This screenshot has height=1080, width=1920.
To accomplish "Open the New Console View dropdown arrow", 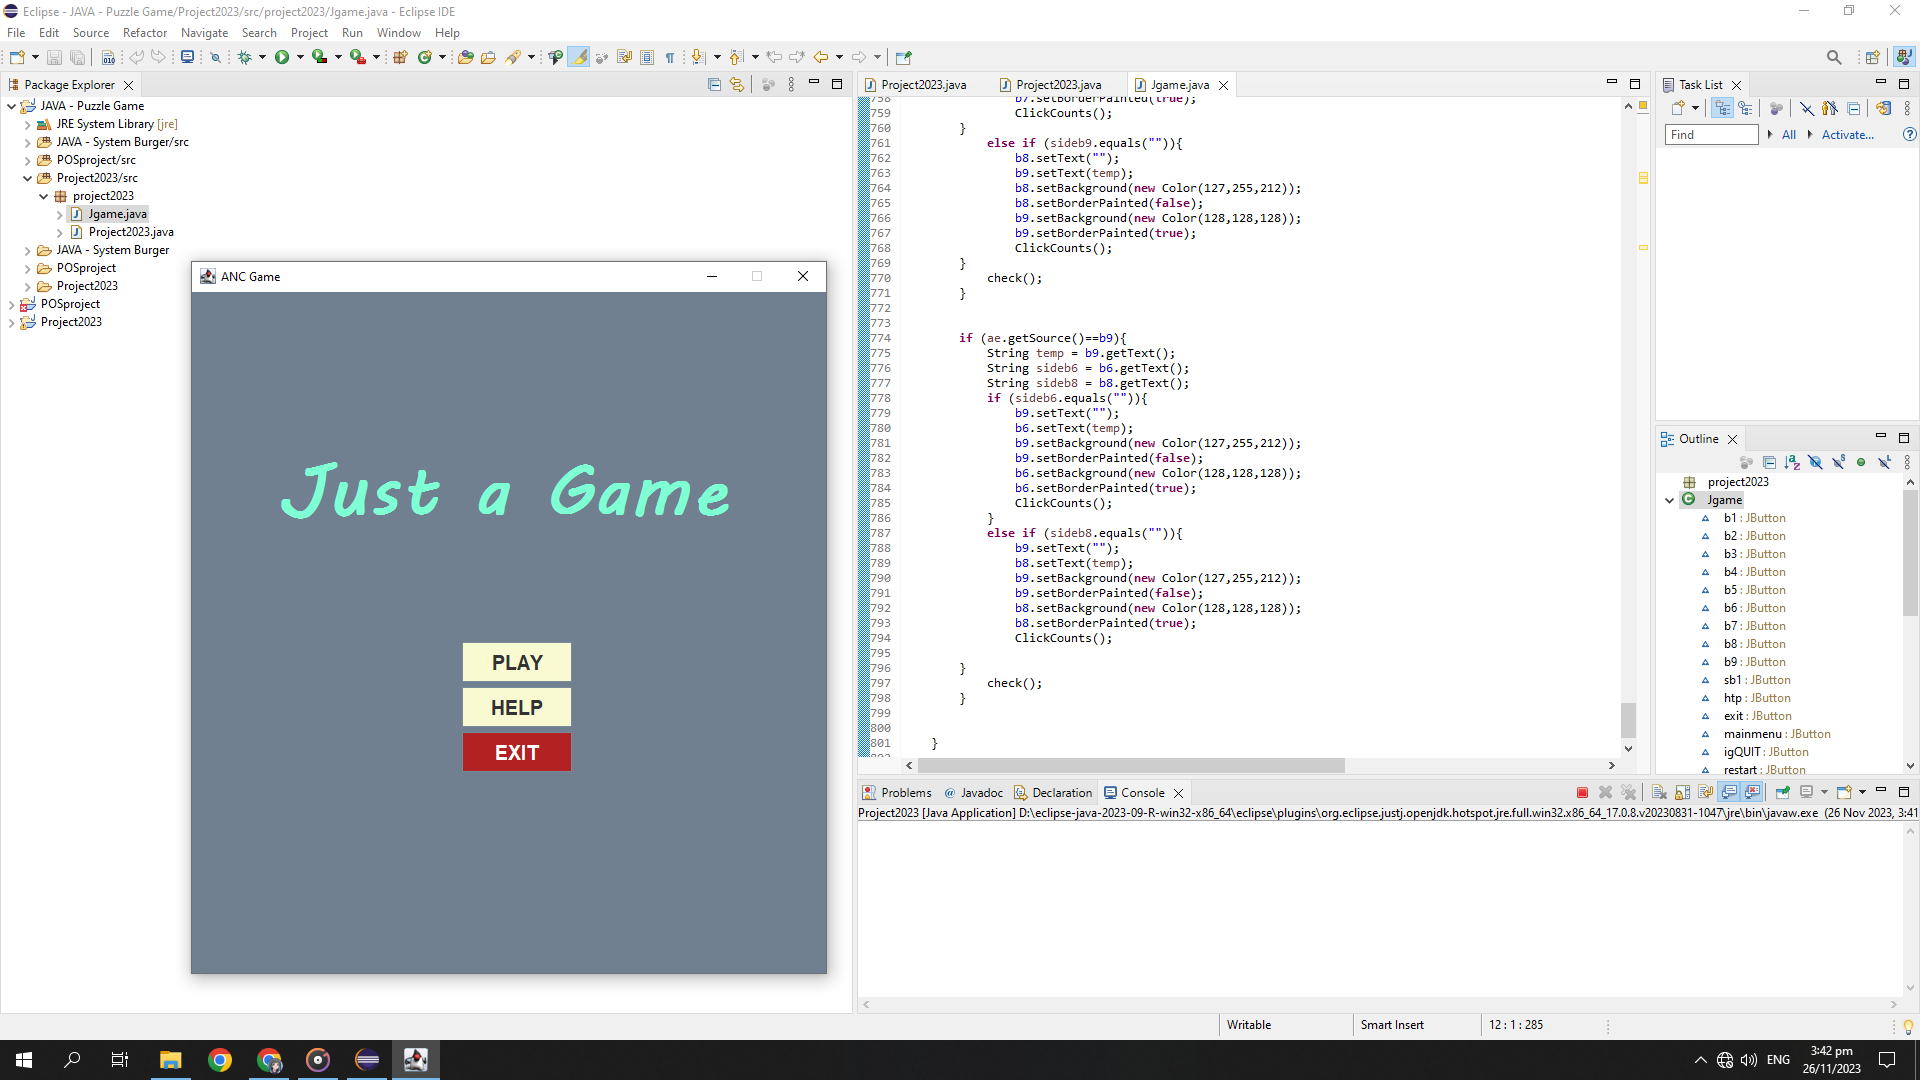I will (x=1862, y=793).
